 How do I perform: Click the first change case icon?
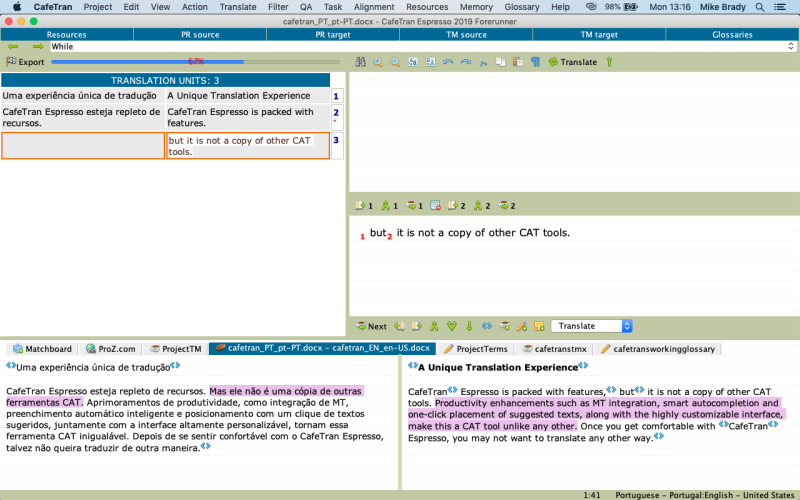(413, 62)
